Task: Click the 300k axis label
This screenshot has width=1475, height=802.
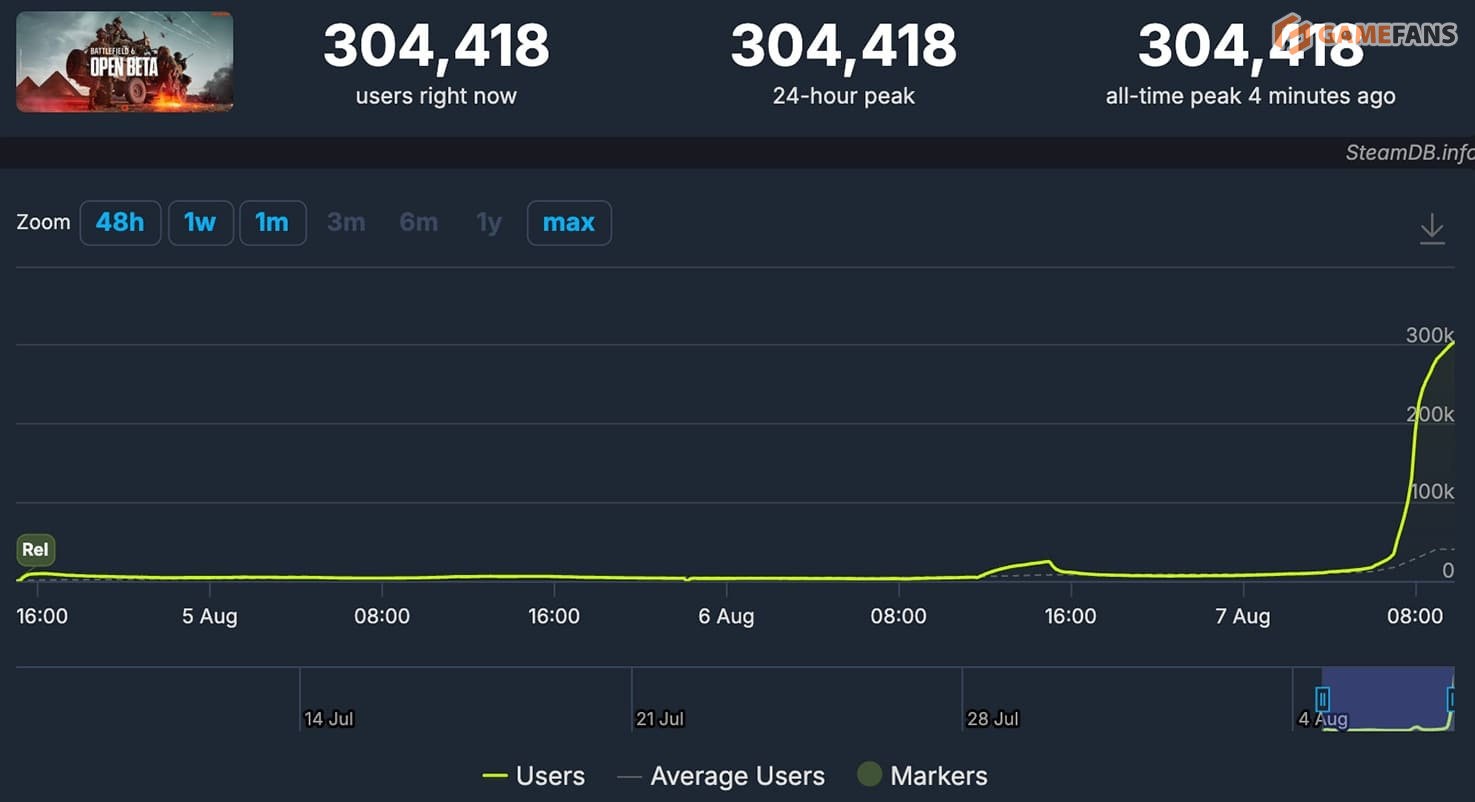Action: point(1430,336)
